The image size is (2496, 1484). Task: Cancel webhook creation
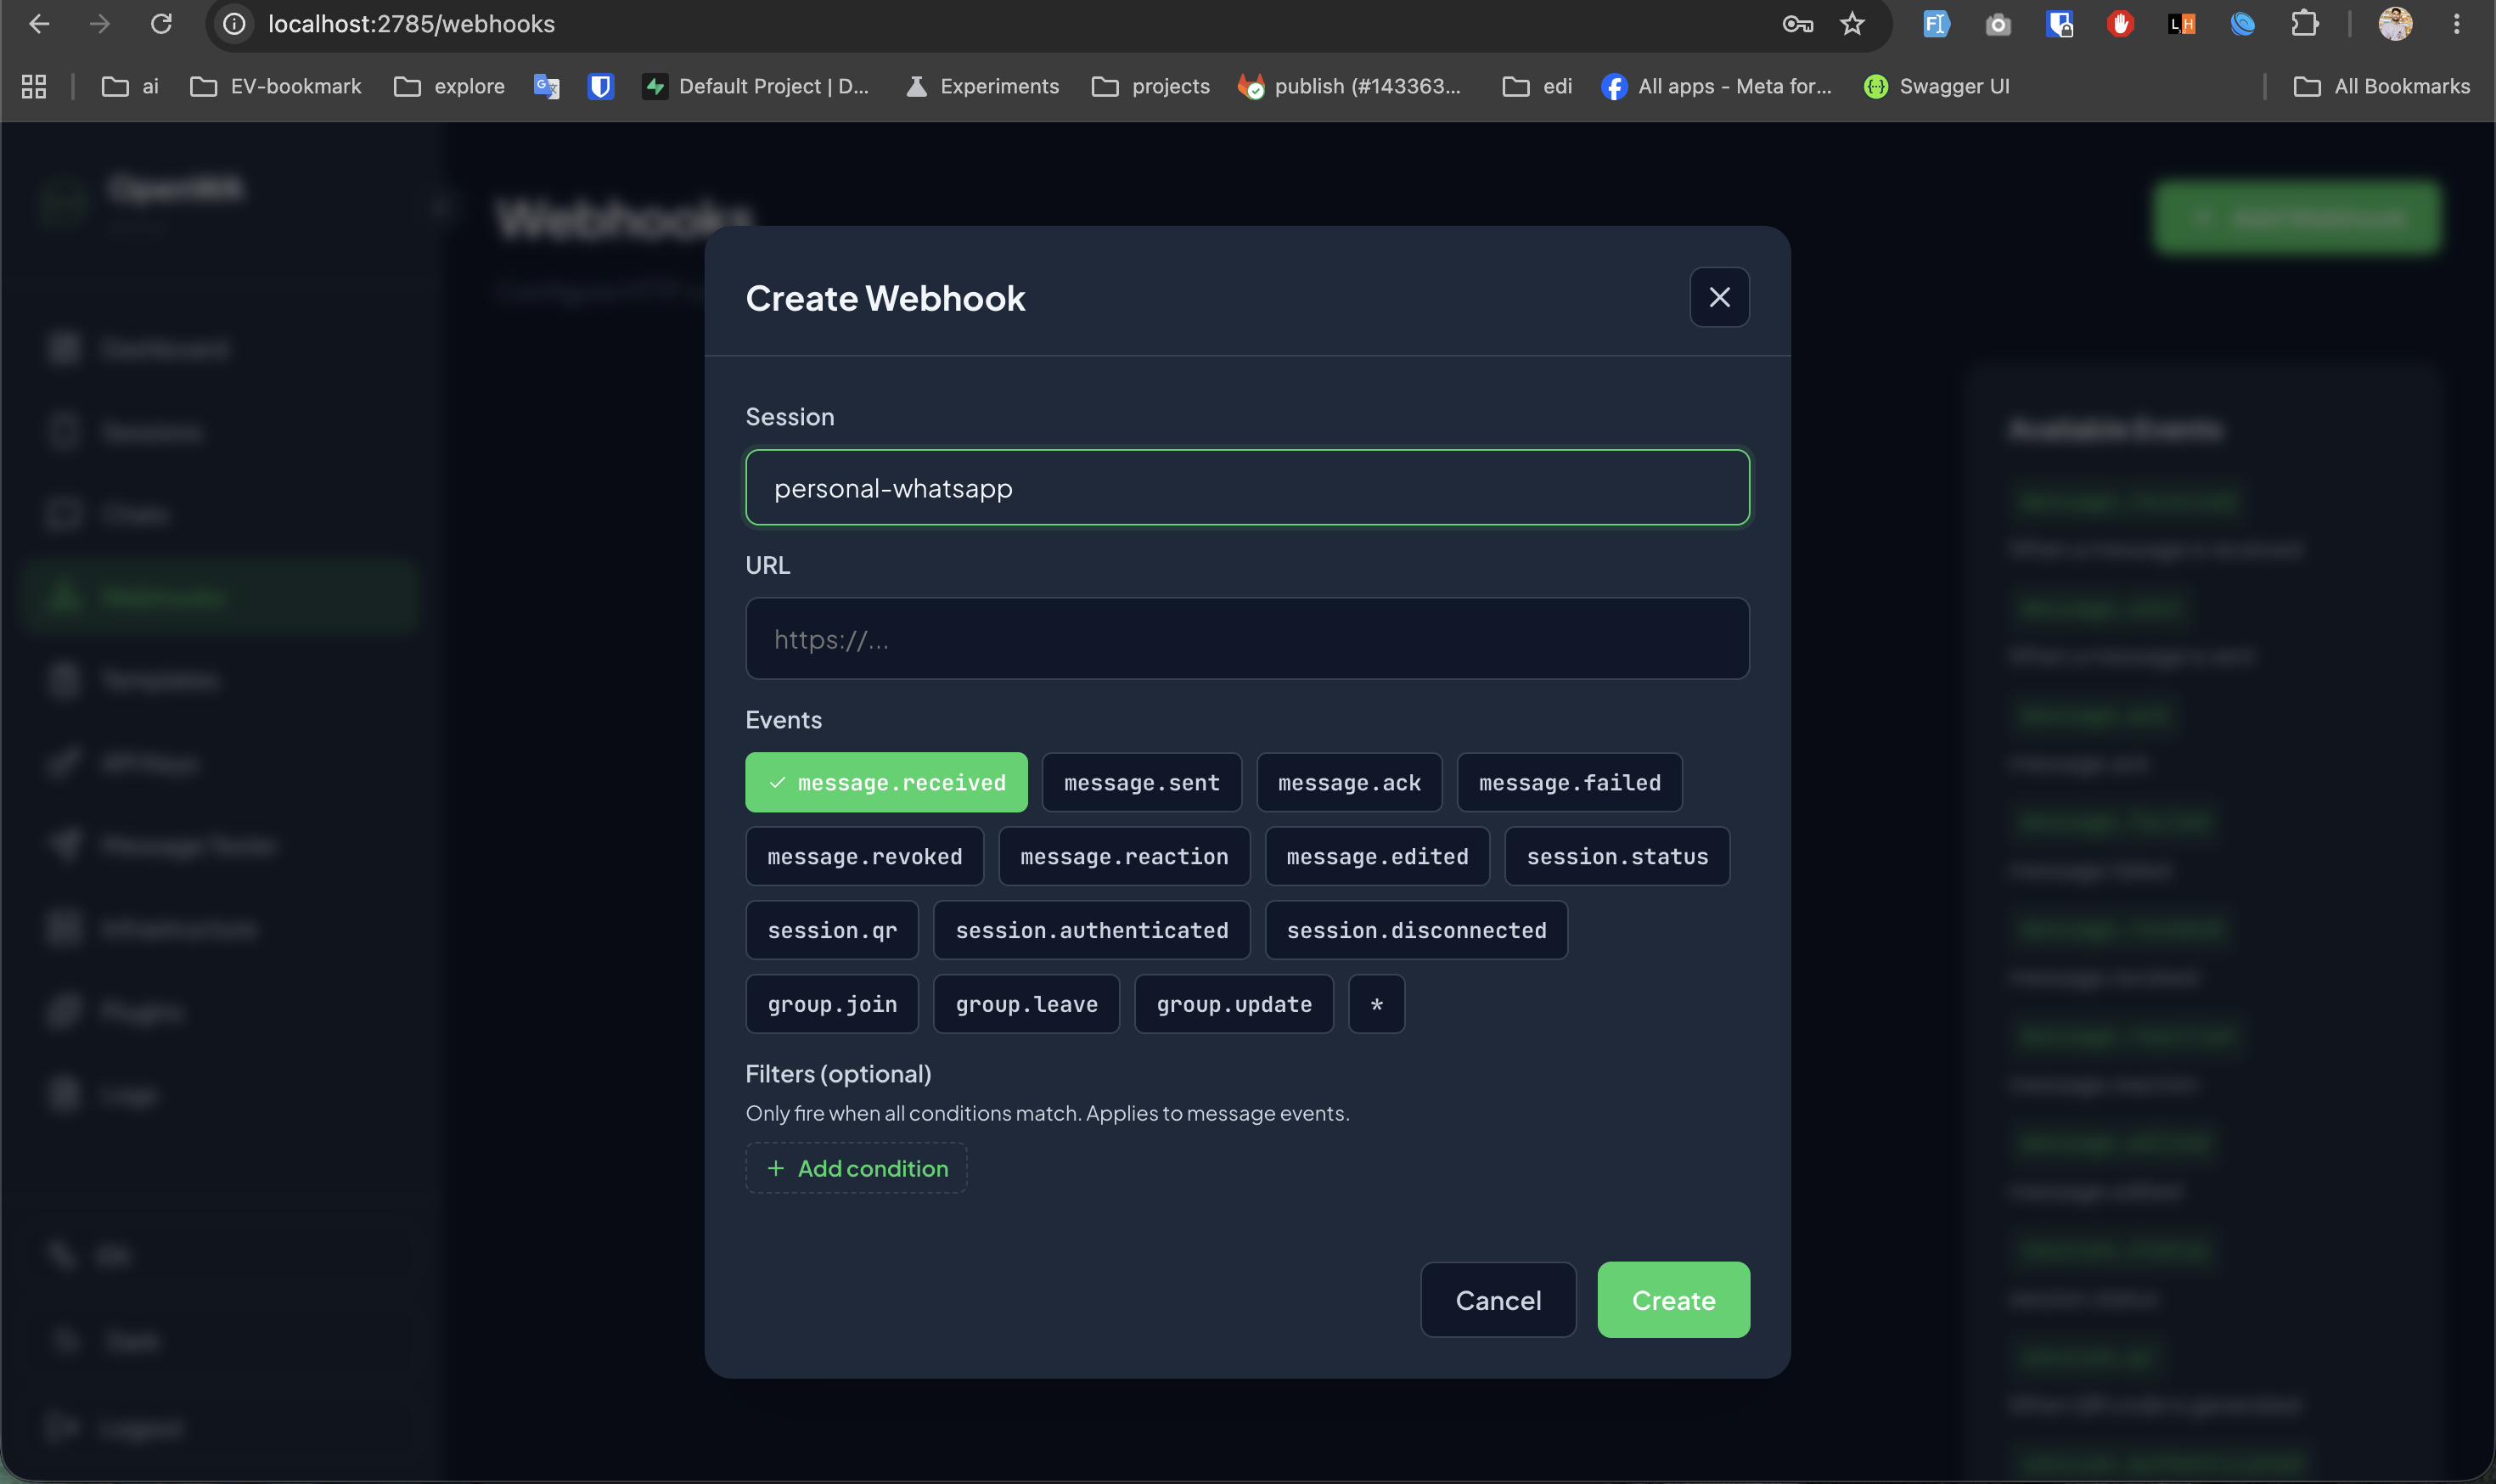pyautogui.click(x=1498, y=1300)
